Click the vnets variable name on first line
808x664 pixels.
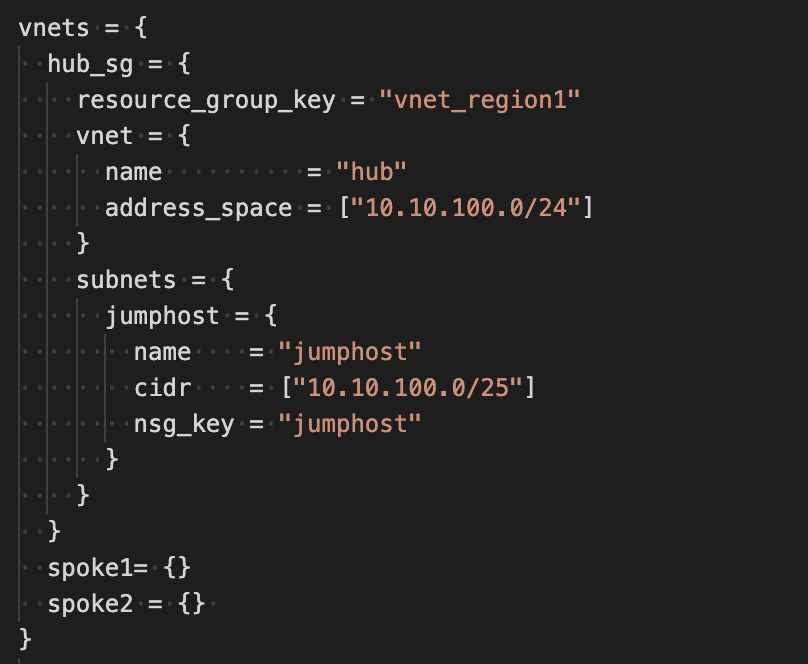click(54, 28)
